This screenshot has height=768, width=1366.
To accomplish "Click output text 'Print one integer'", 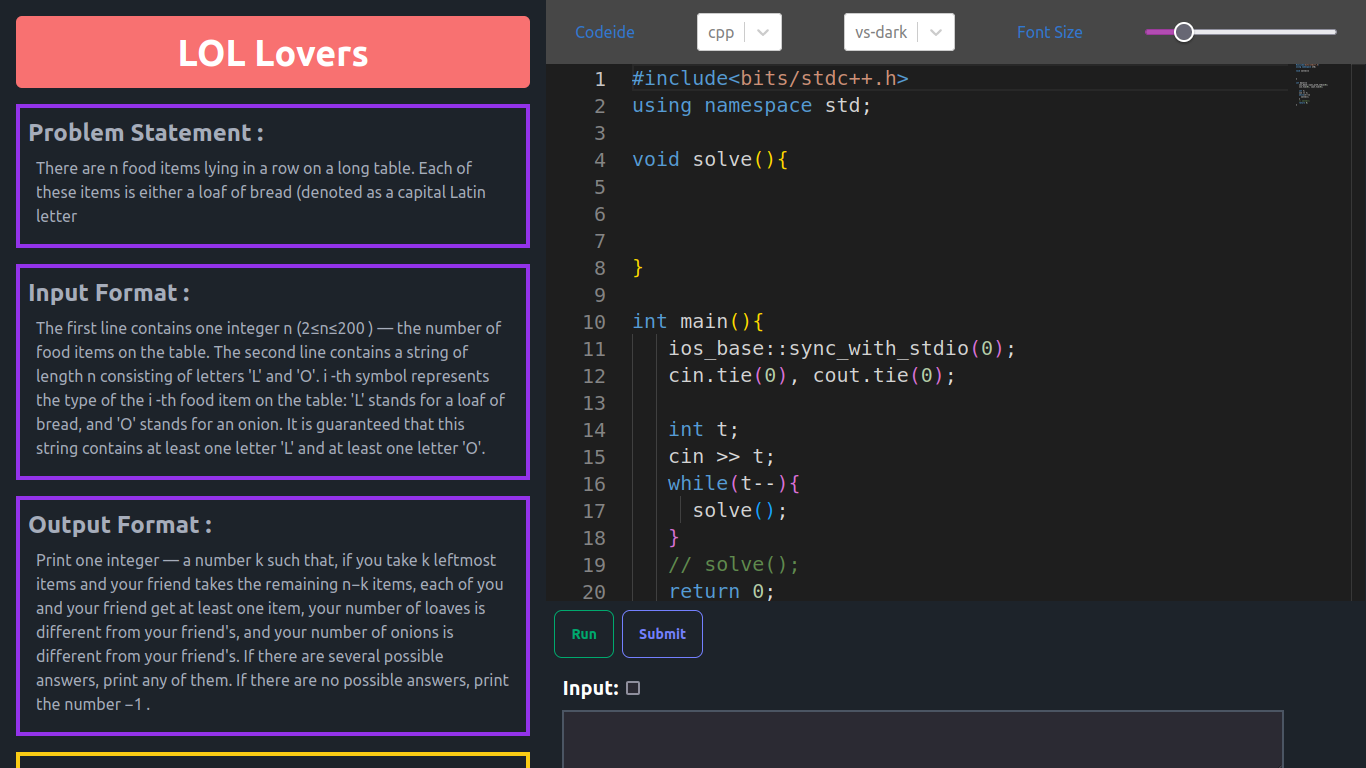I will click(98, 560).
